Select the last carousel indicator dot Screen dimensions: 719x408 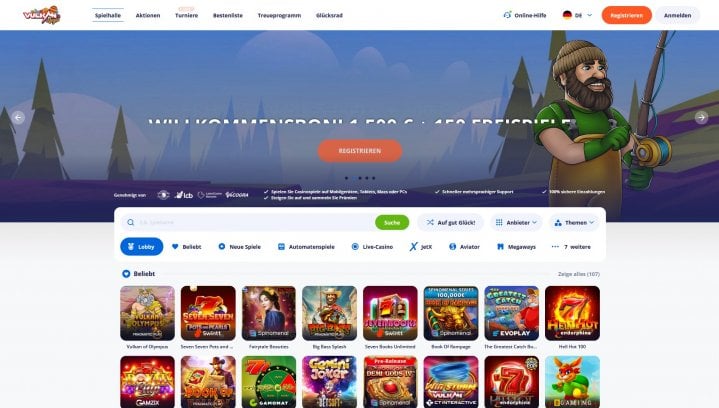pyautogui.click(x=374, y=178)
